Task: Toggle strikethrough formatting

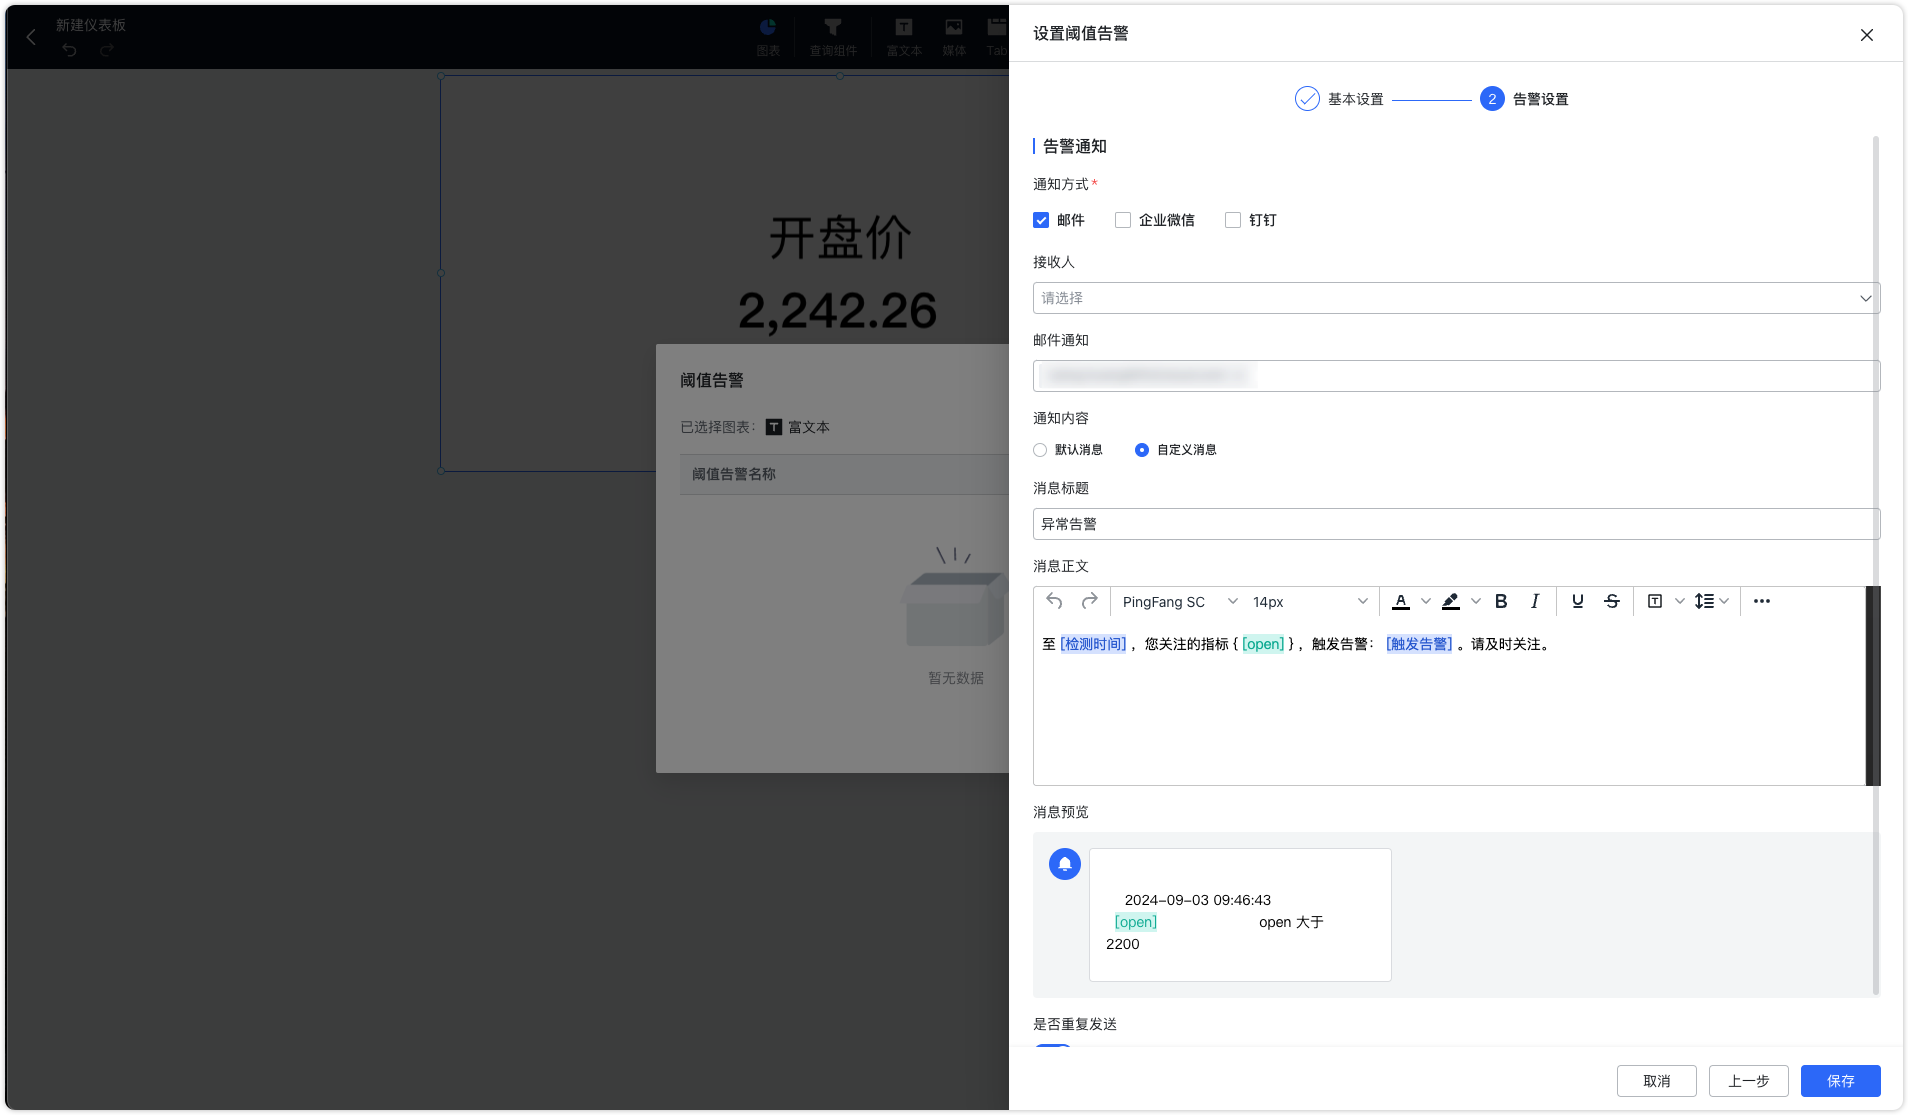Action: pyautogui.click(x=1612, y=601)
